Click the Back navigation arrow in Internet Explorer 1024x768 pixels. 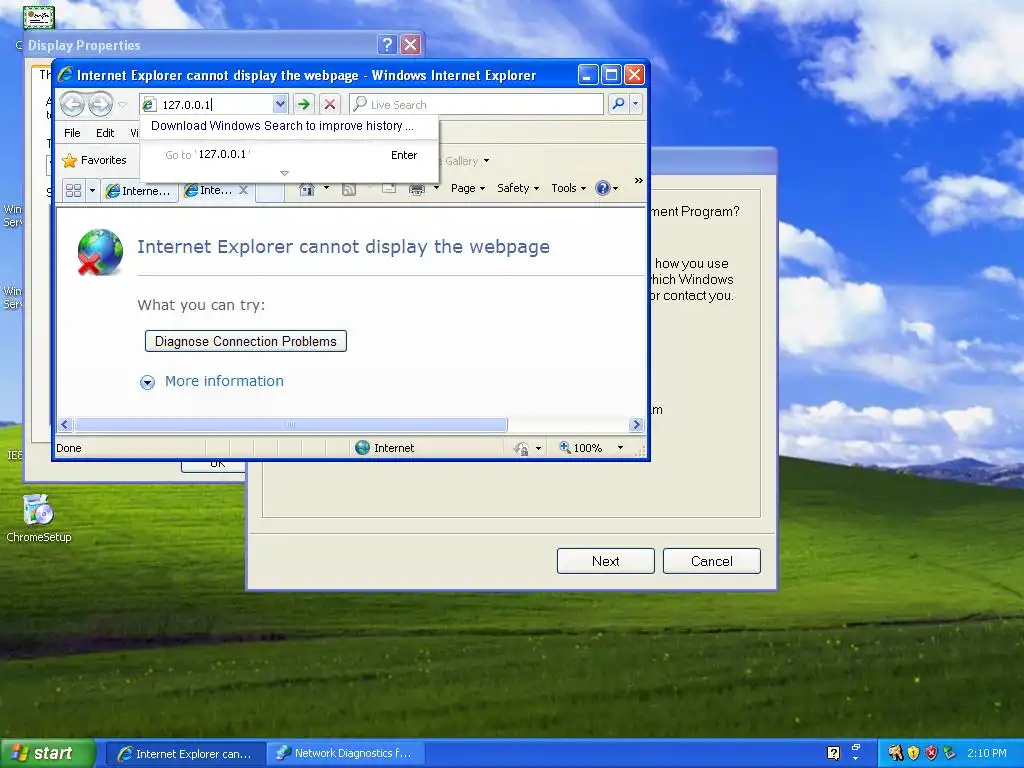point(72,104)
